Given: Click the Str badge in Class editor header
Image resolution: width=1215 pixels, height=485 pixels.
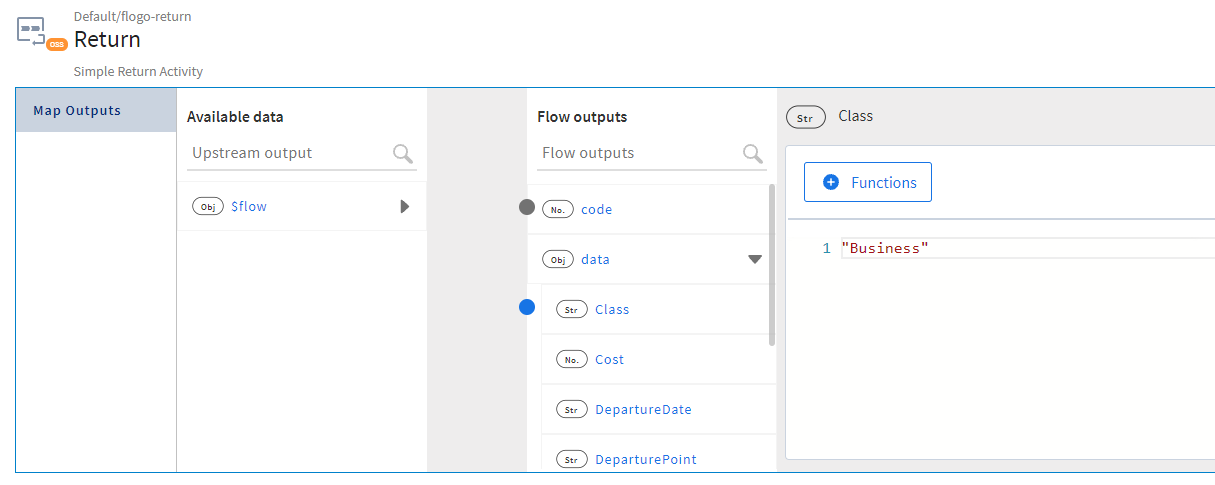Looking at the screenshot, I should point(806,117).
